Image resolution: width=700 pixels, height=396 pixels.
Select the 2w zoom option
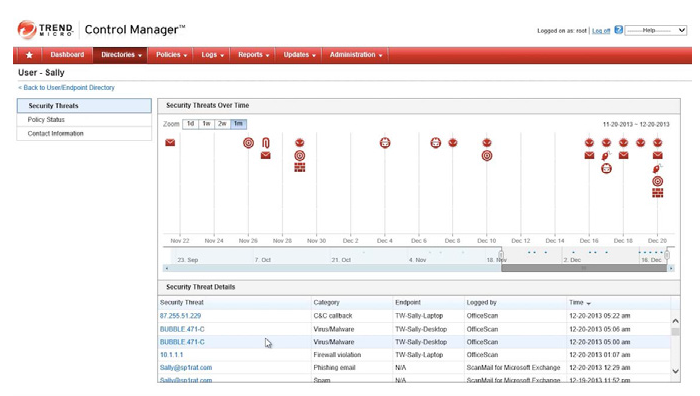(x=222, y=124)
